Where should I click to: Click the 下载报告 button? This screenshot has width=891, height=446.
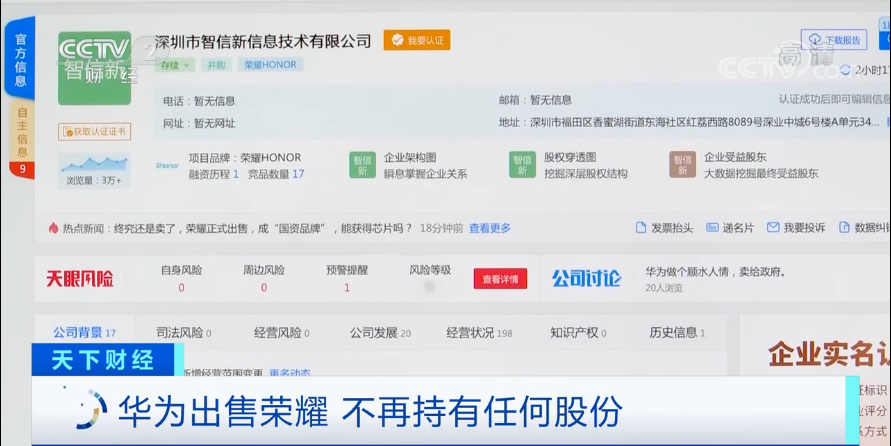[834, 40]
